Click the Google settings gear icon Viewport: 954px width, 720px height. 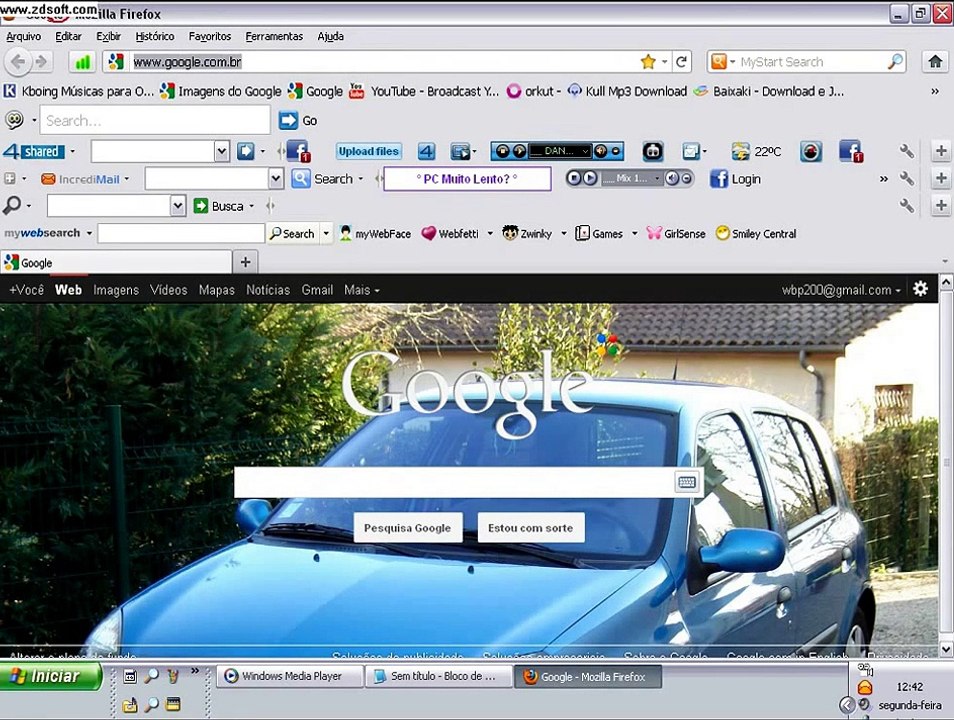point(921,289)
